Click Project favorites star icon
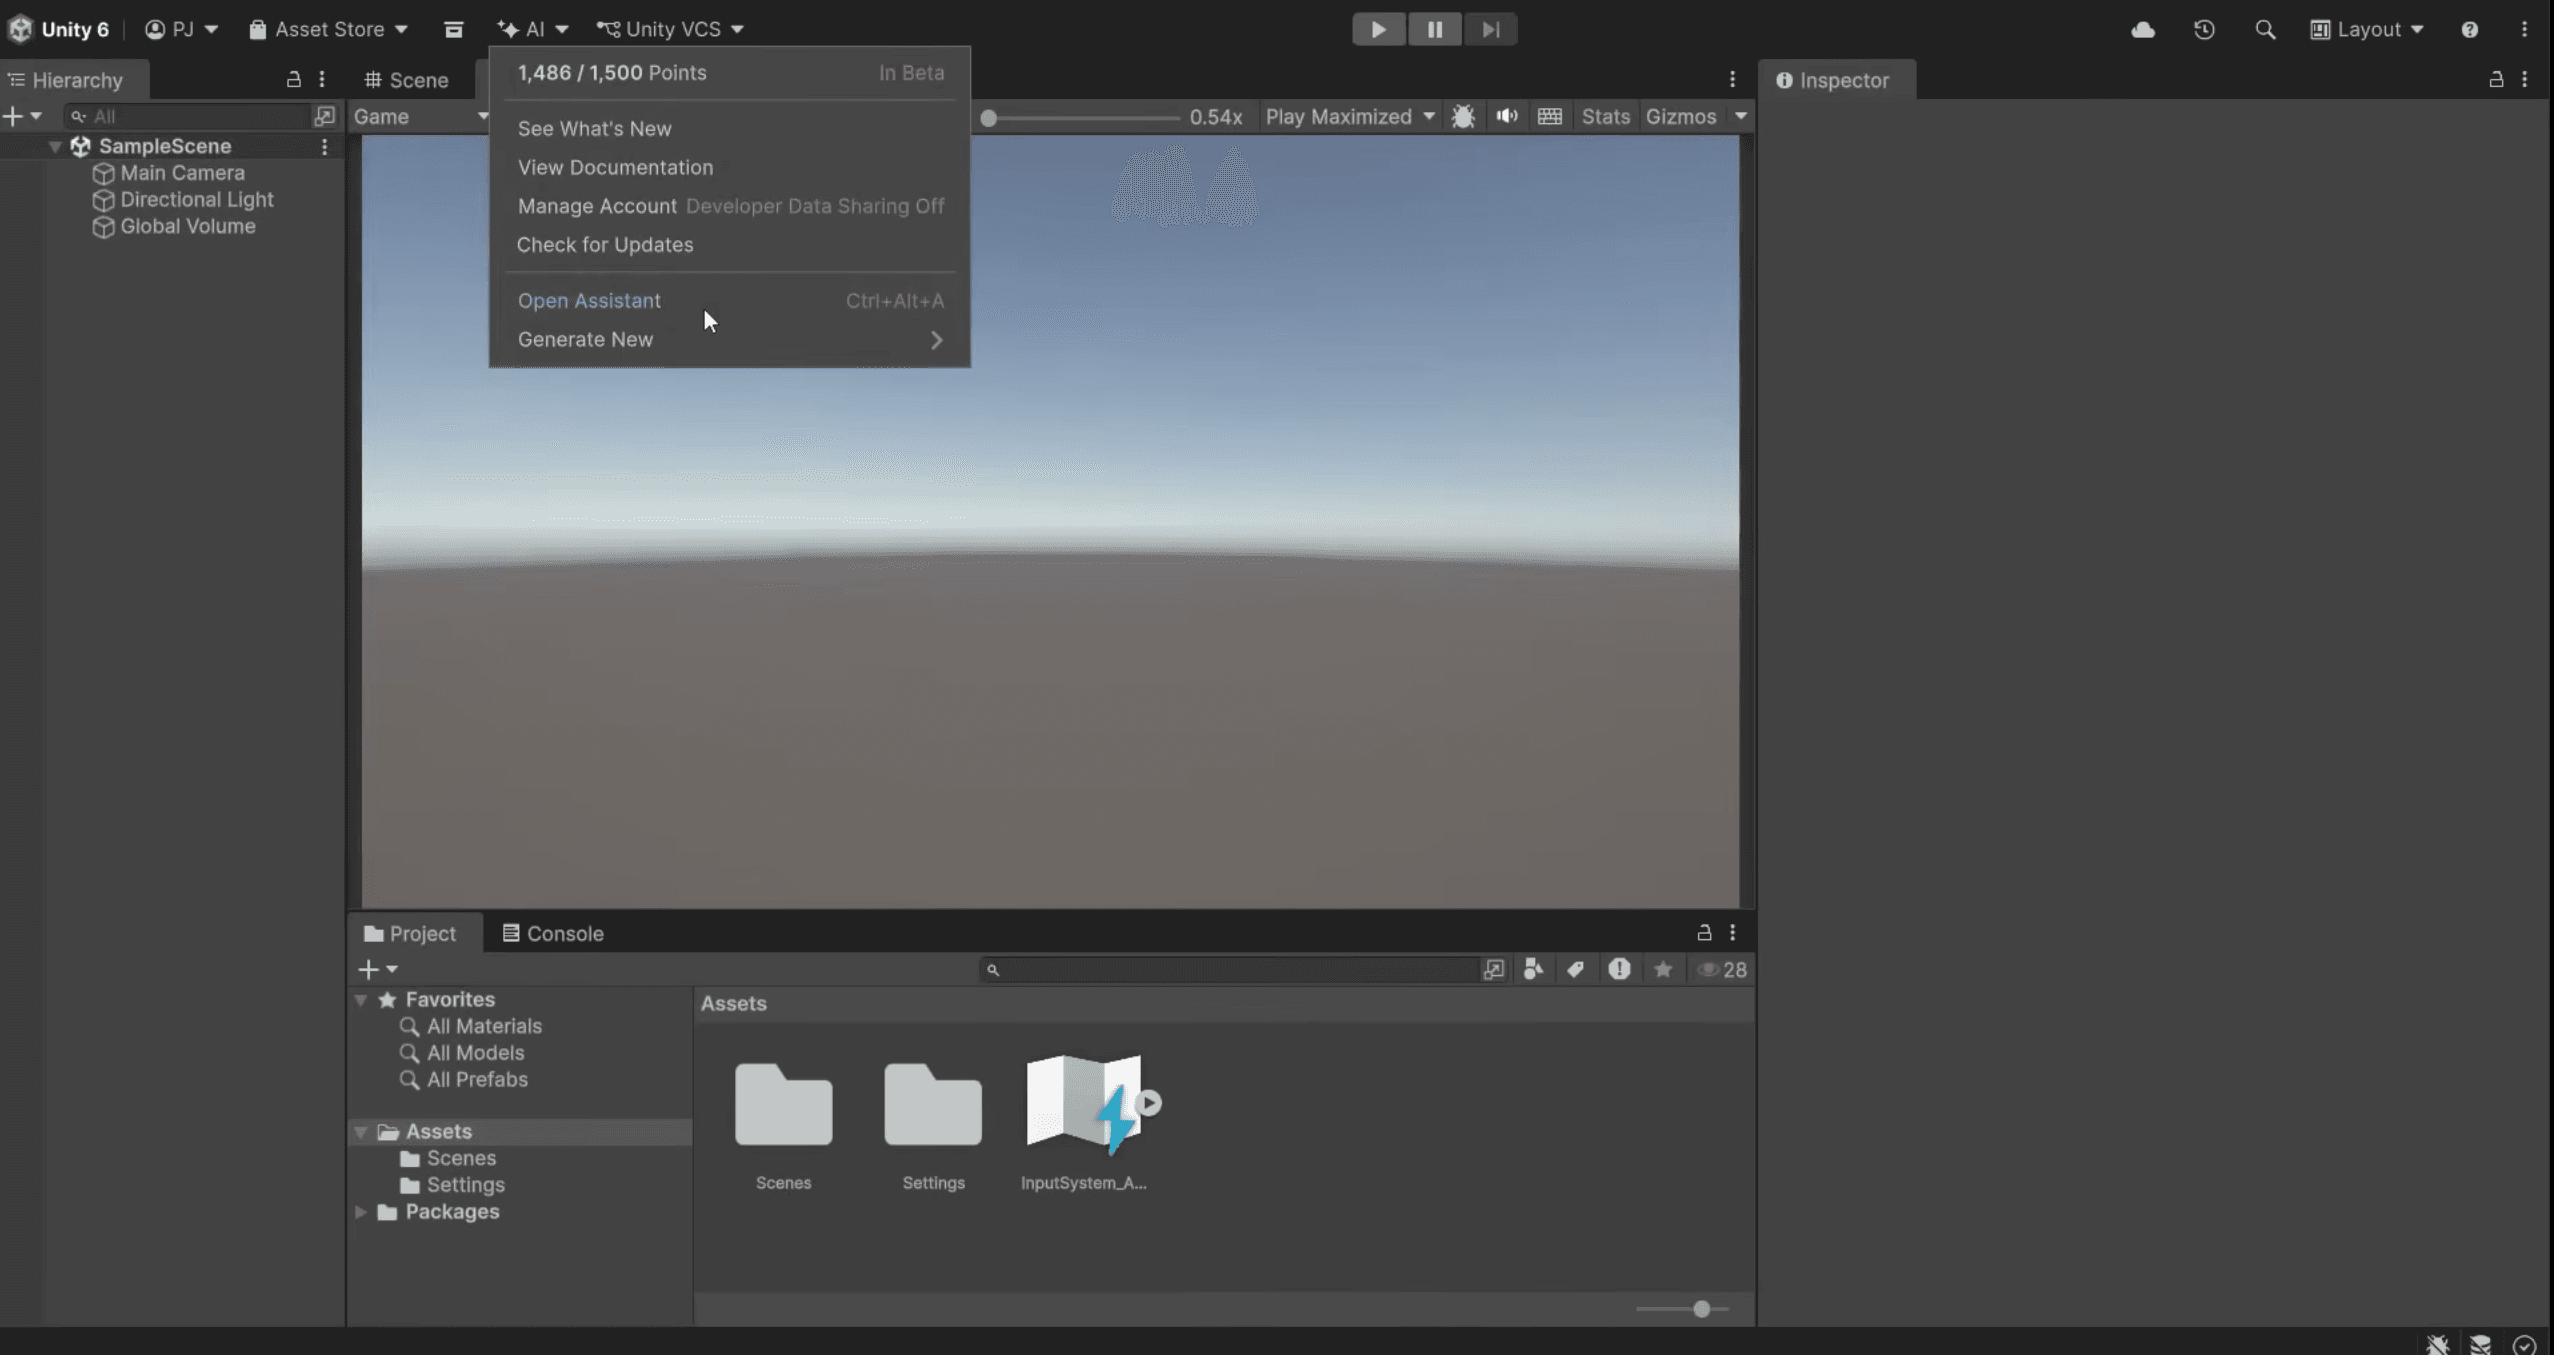 click(1662, 969)
